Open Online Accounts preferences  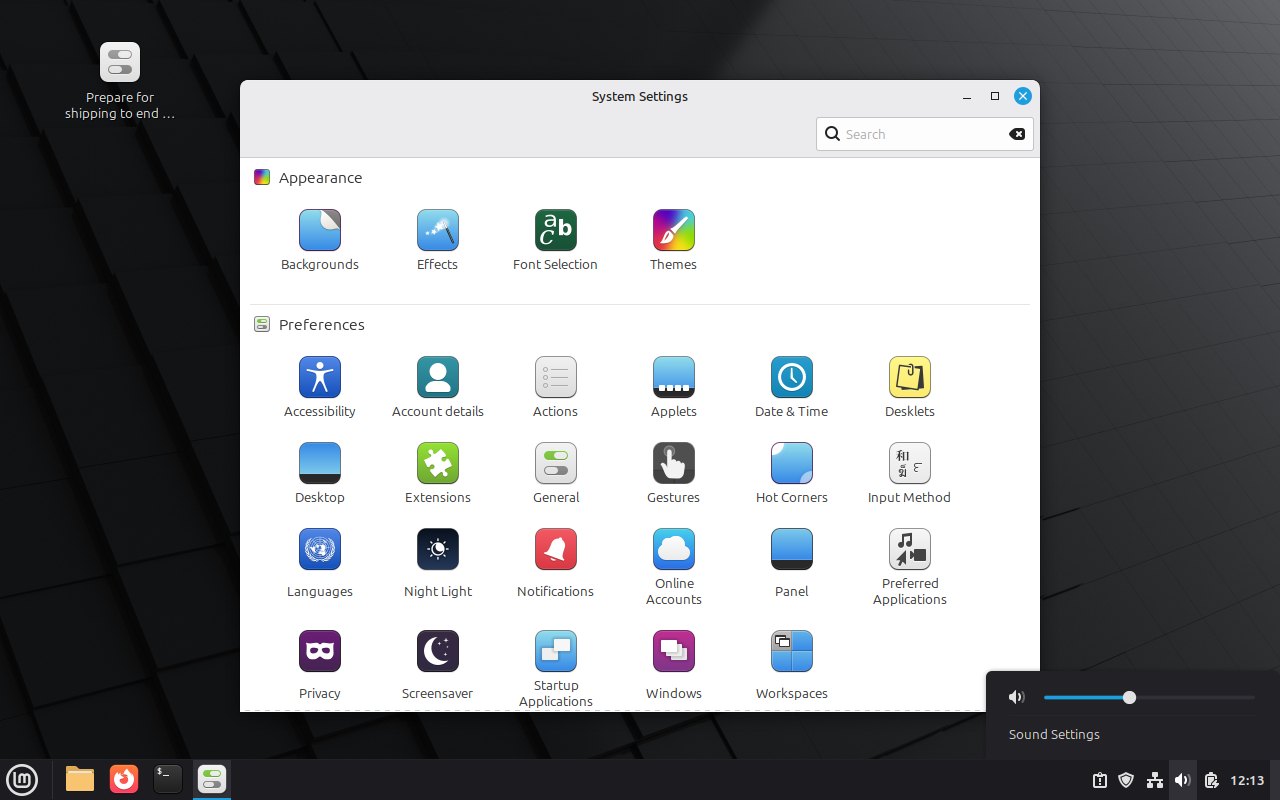pos(674,567)
